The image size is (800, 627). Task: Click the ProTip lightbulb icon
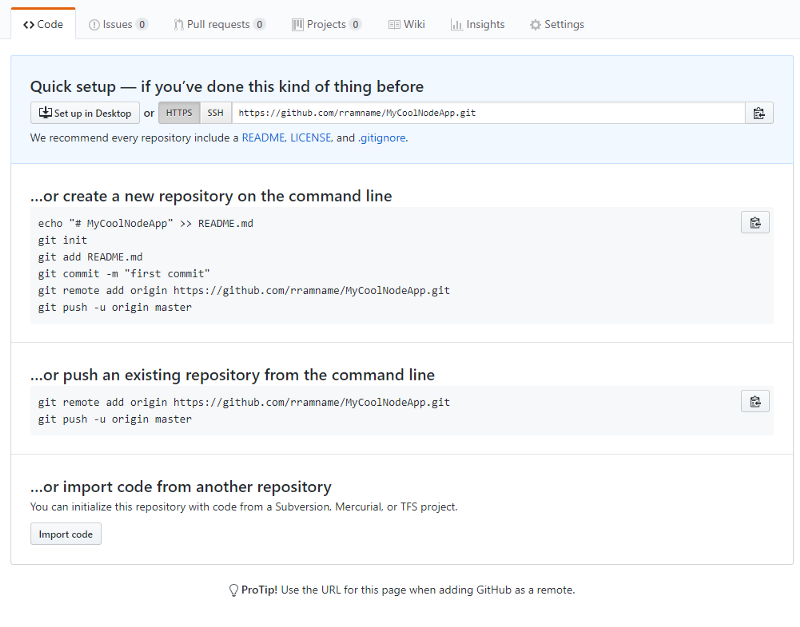click(233, 590)
